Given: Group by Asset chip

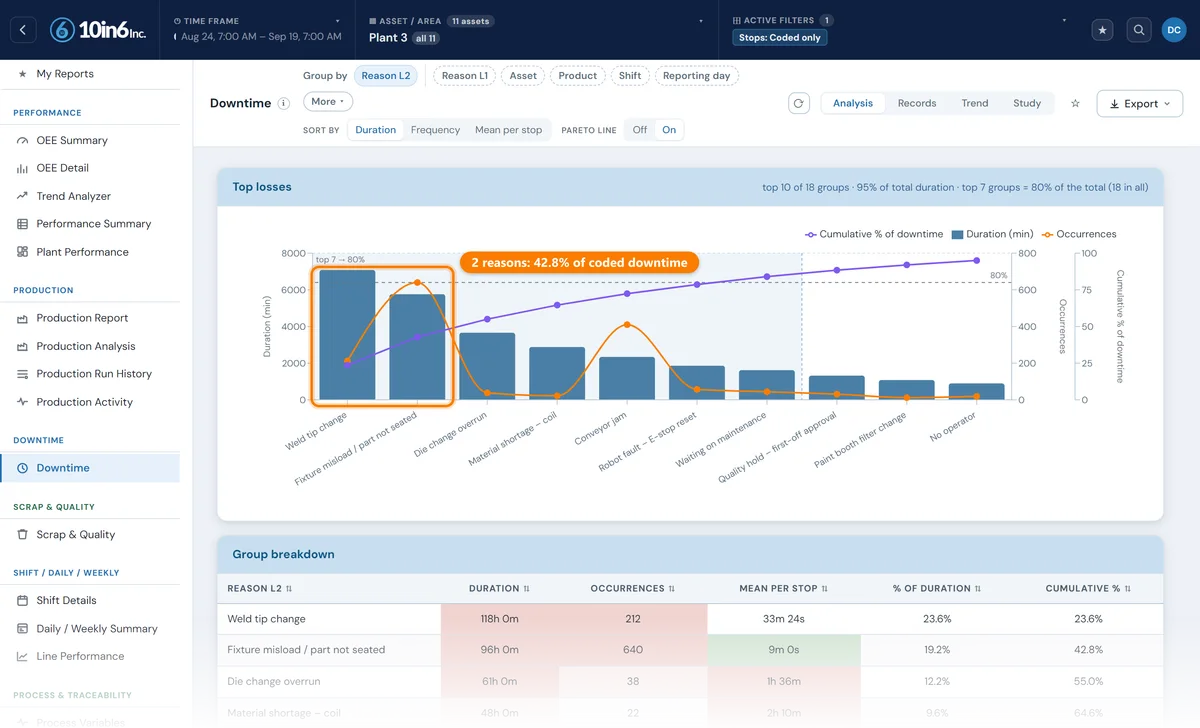Looking at the screenshot, I should tap(523, 76).
